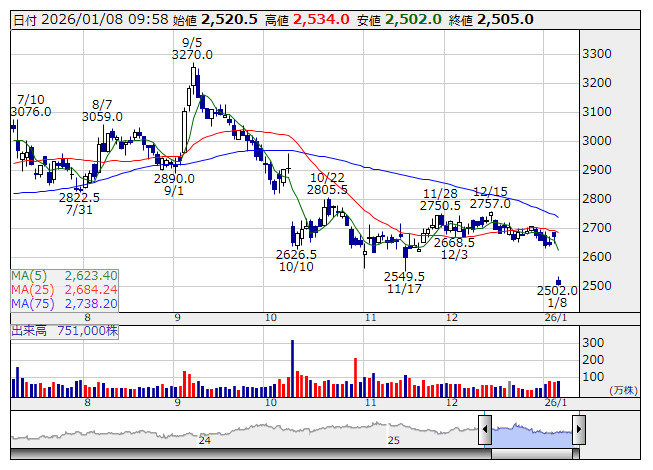
Task: Click the tallest blue volume bar in October
Action: click(292, 368)
